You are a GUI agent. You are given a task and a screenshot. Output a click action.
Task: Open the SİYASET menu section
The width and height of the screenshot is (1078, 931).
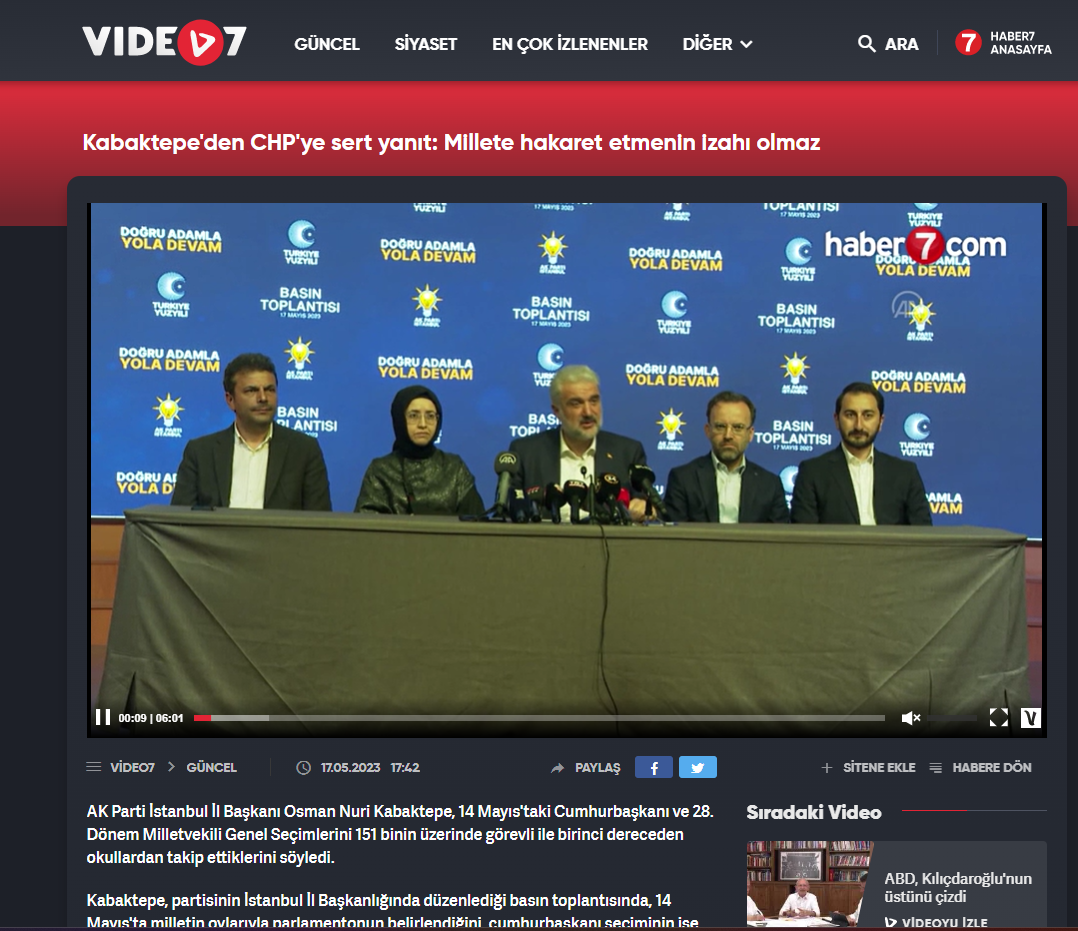426,44
